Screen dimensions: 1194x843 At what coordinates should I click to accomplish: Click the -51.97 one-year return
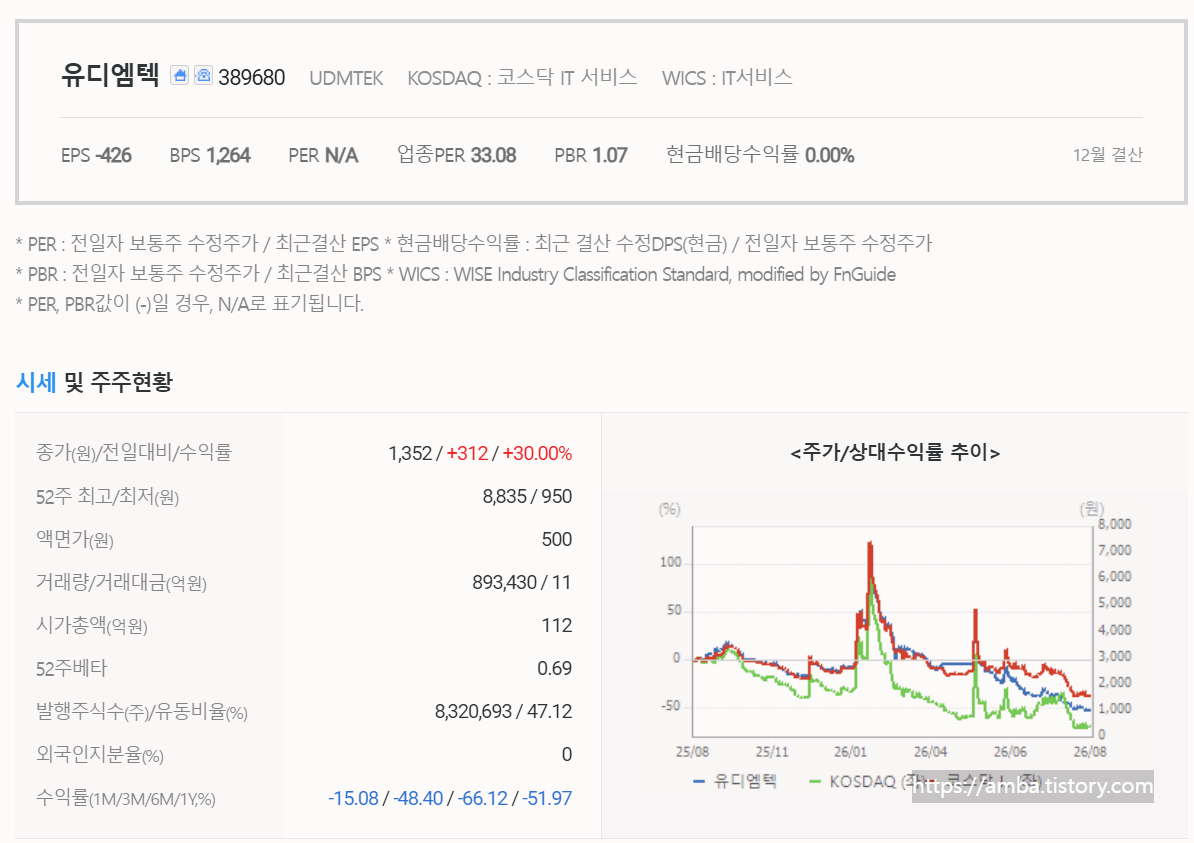547,798
